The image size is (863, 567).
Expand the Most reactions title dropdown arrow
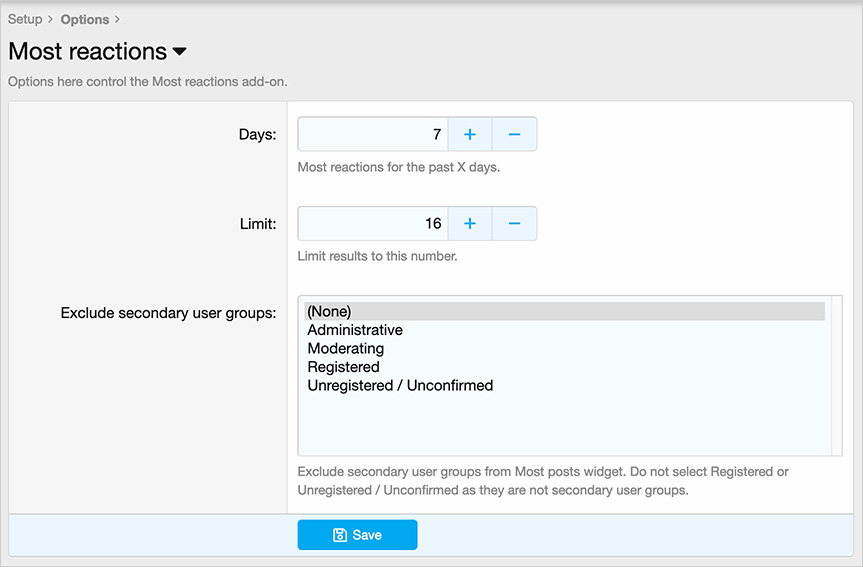[x=180, y=52]
